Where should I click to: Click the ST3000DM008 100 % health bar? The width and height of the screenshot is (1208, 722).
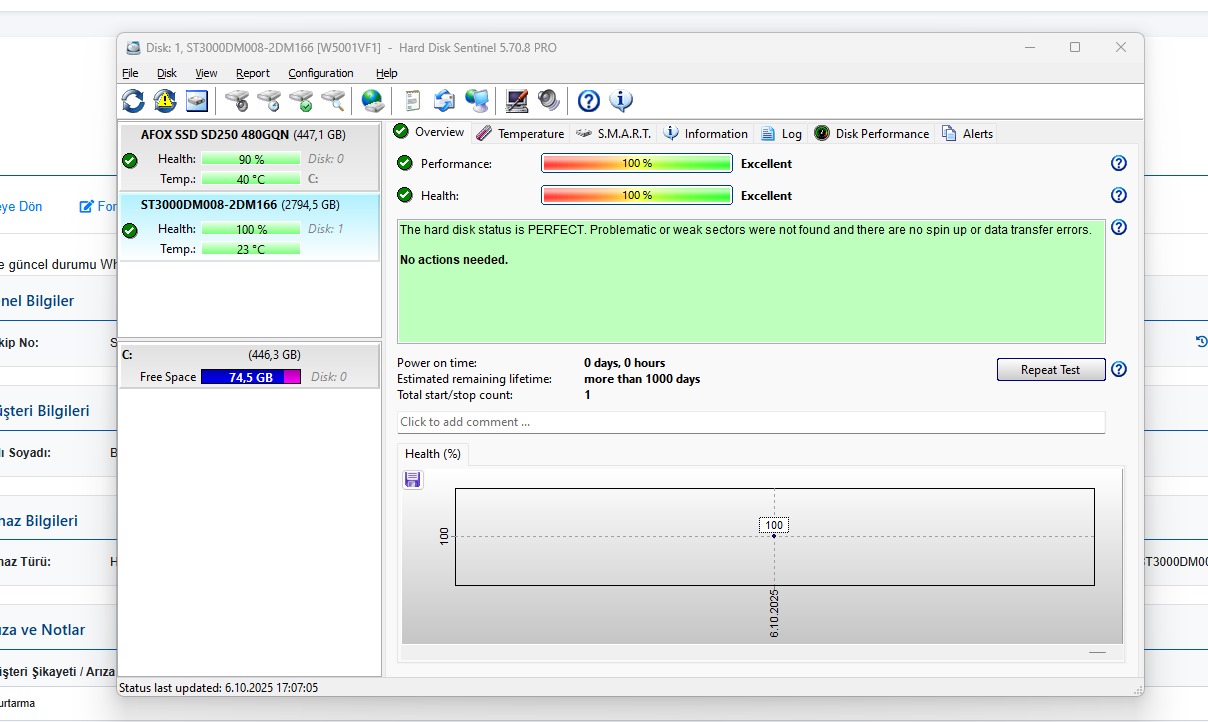click(x=251, y=229)
